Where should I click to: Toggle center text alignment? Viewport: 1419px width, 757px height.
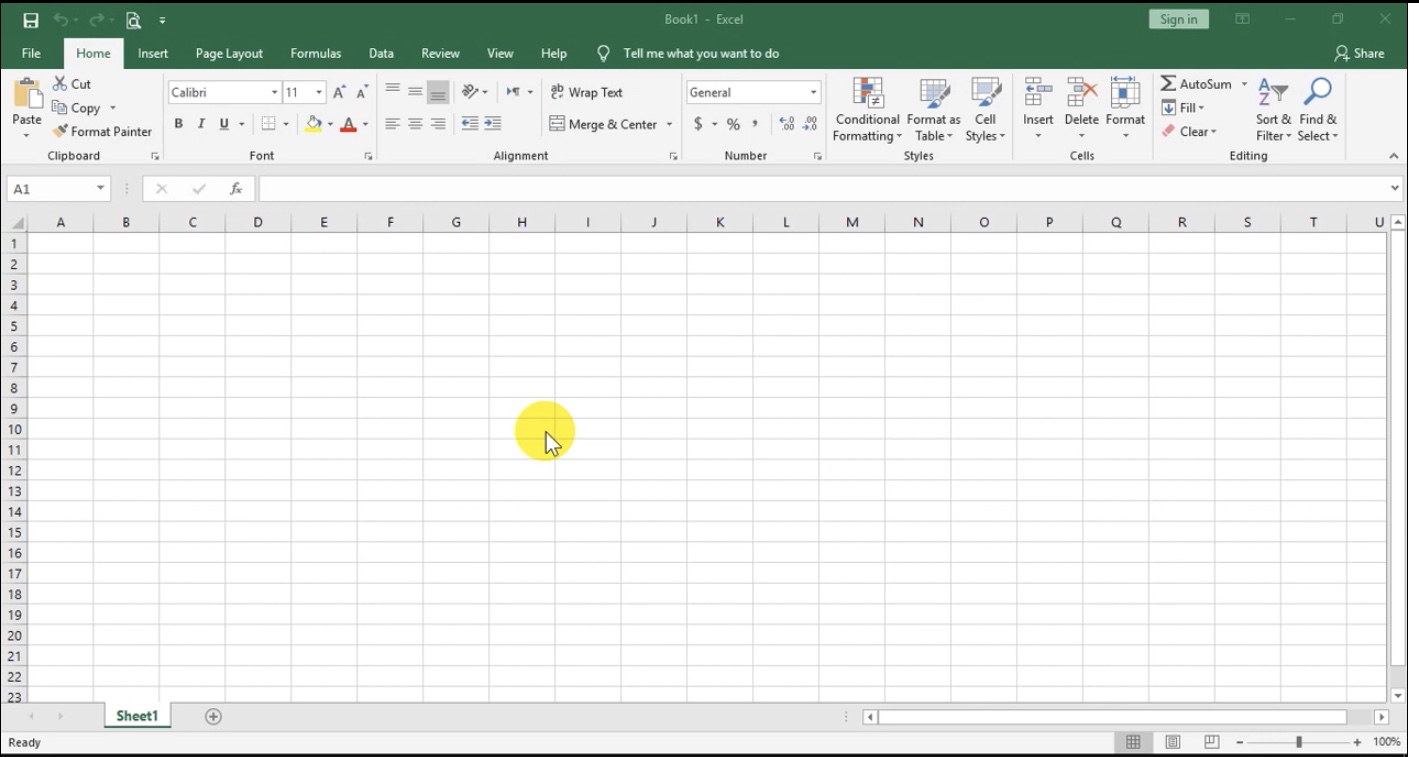coord(415,124)
